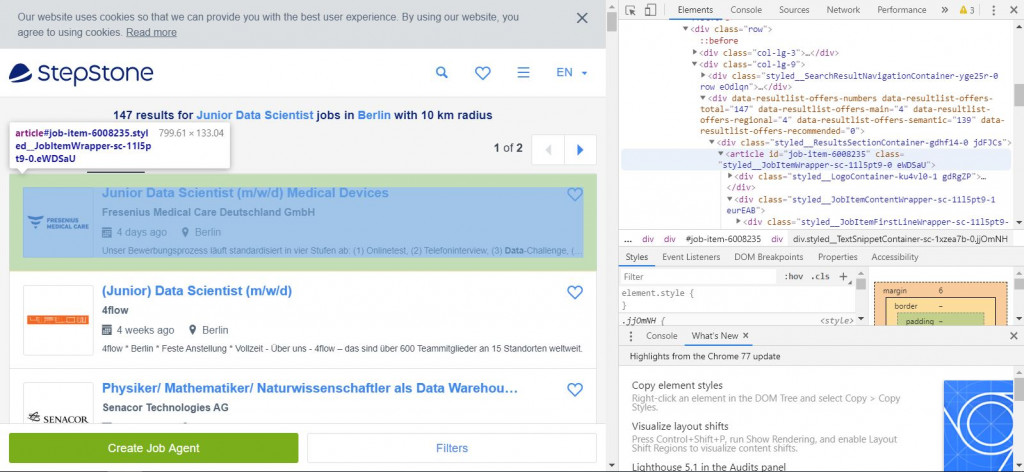Toggle the .cls class editor button

[x=820, y=277]
